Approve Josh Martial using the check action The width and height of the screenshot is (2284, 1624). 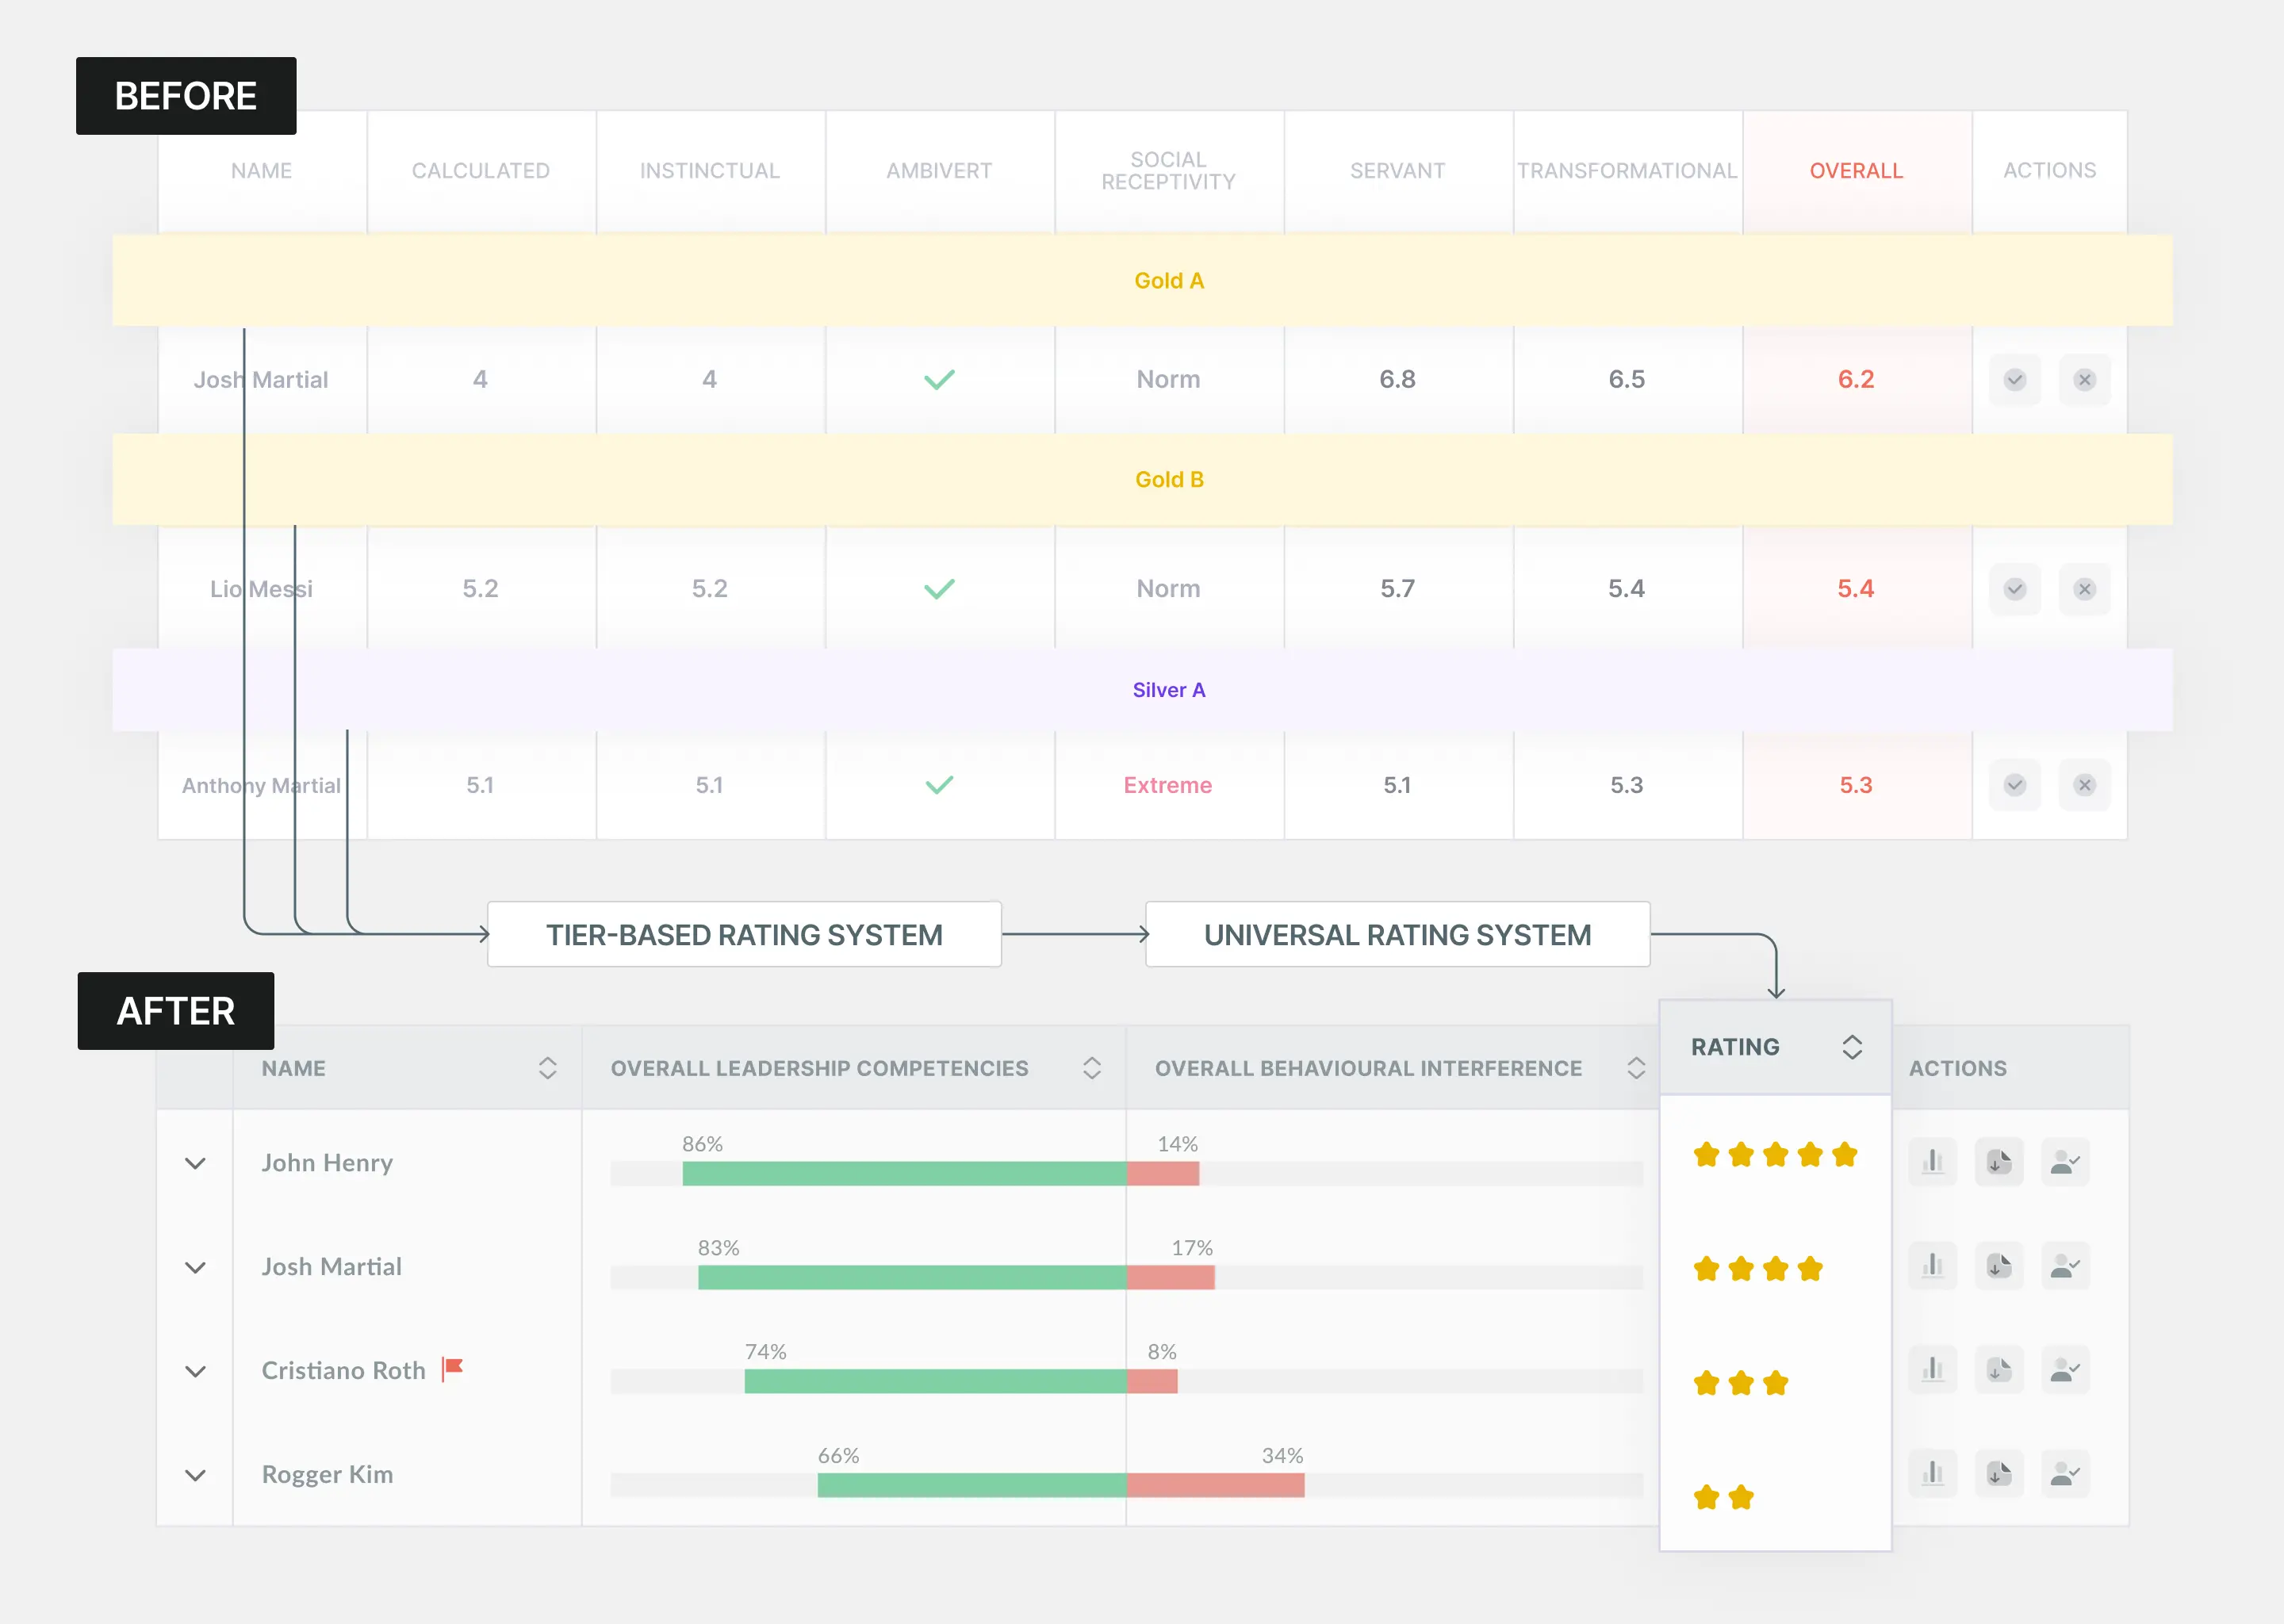[x=2015, y=380]
